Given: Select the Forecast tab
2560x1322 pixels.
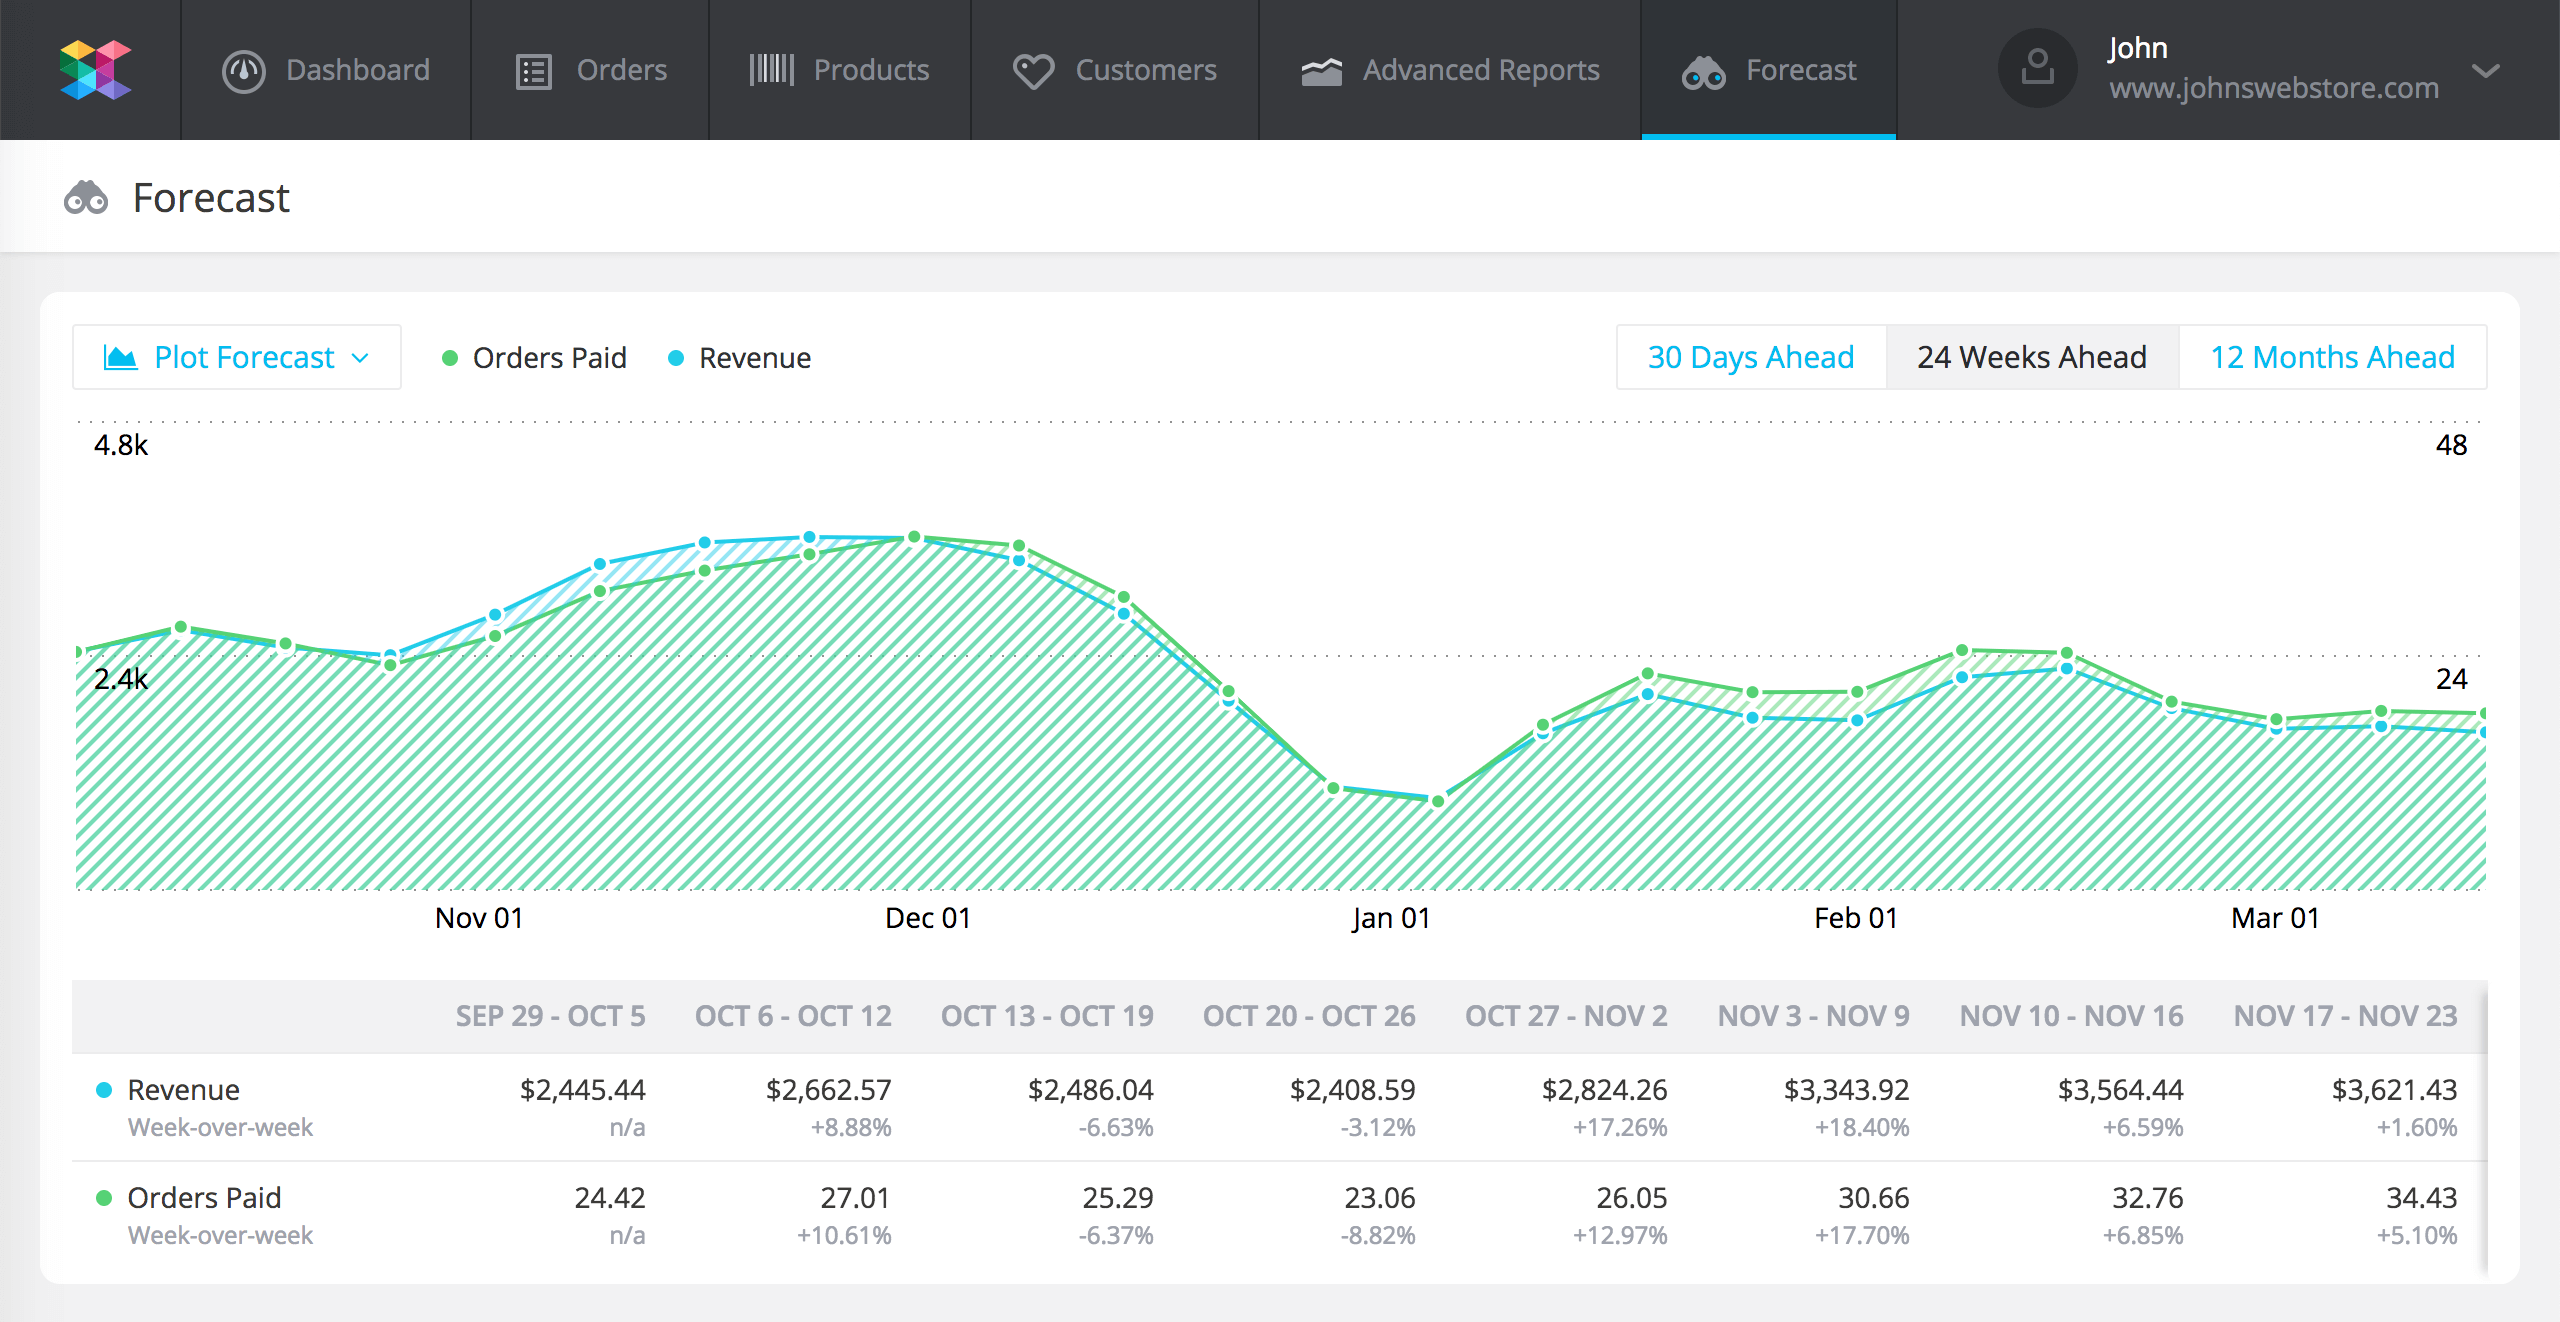Looking at the screenshot, I should click(x=1769, y=70).
